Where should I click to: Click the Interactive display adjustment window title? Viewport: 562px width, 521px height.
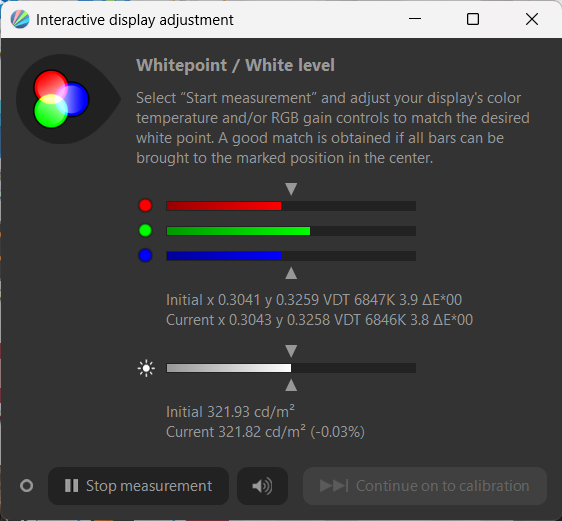135,20
